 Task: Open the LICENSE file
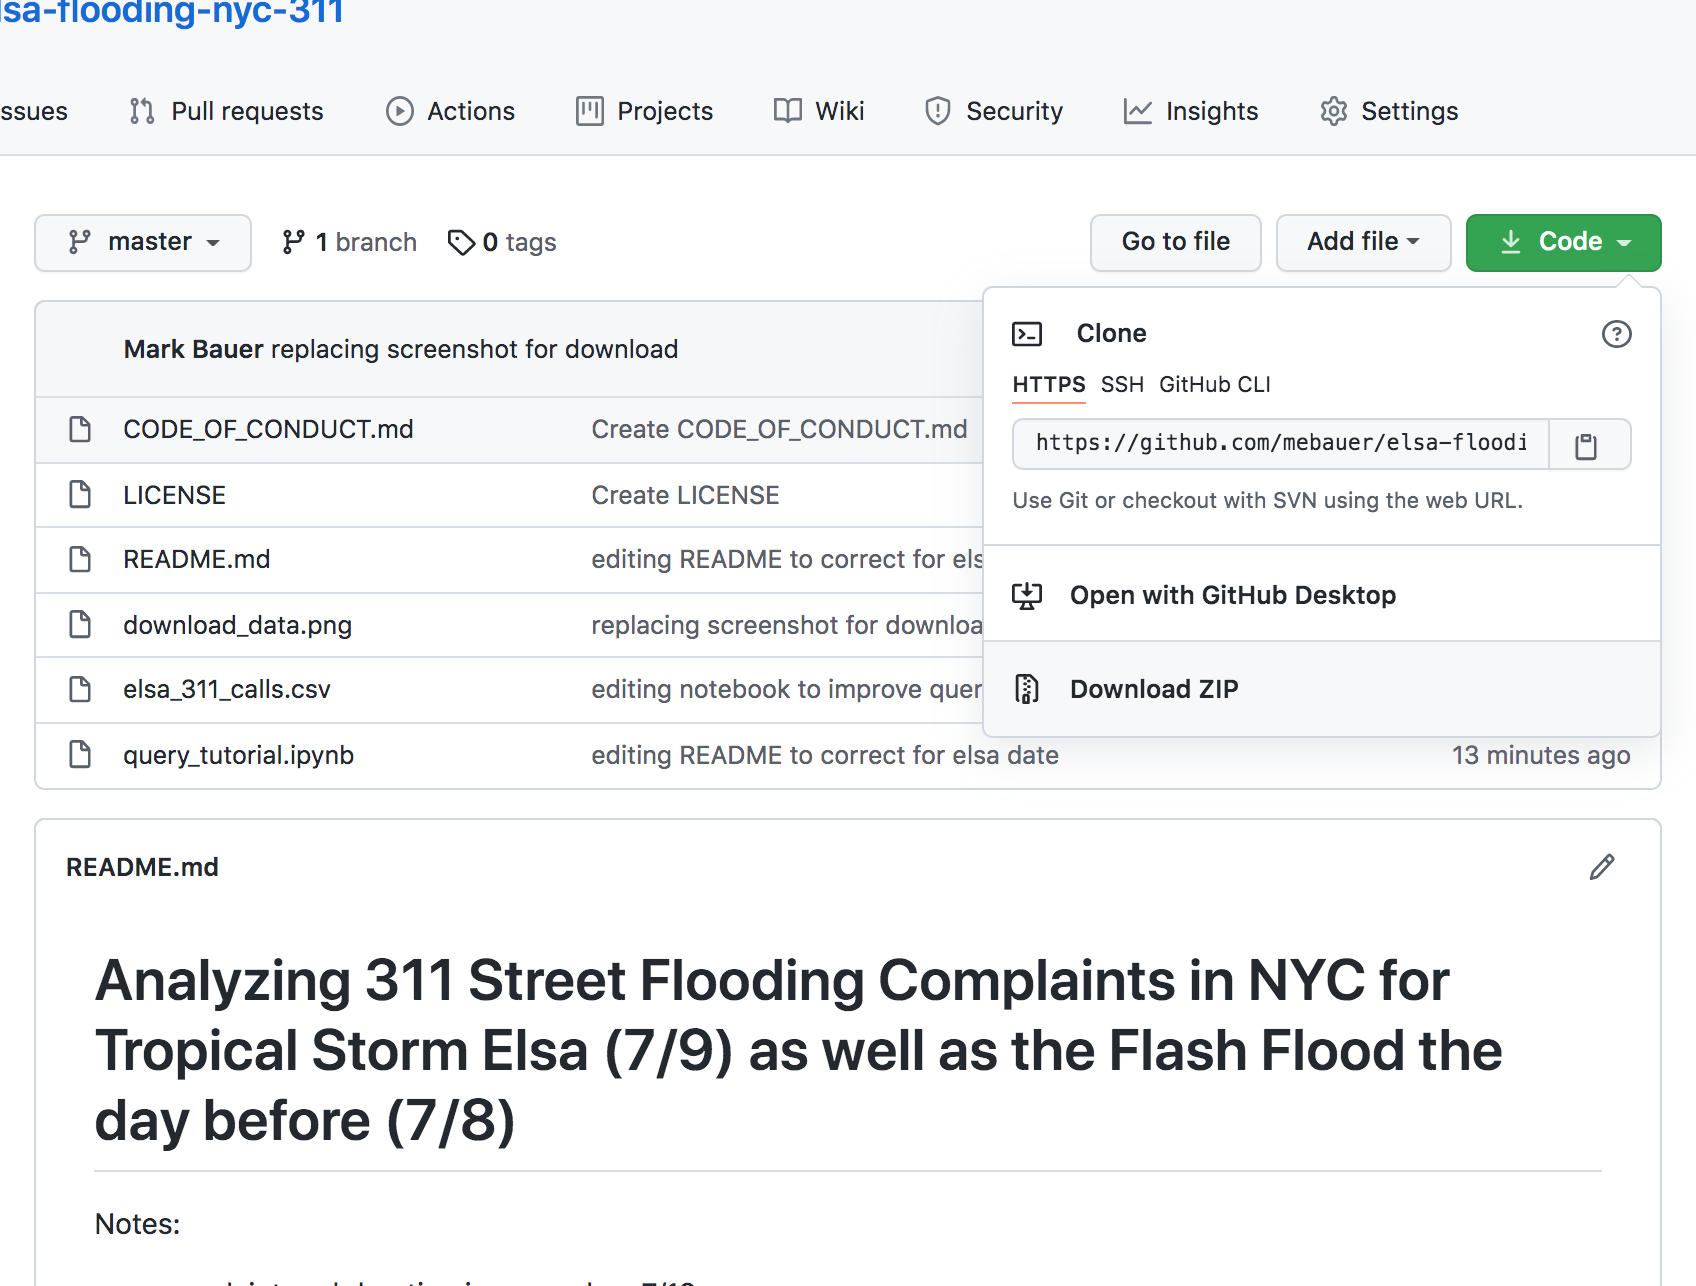tap(174, 495)
